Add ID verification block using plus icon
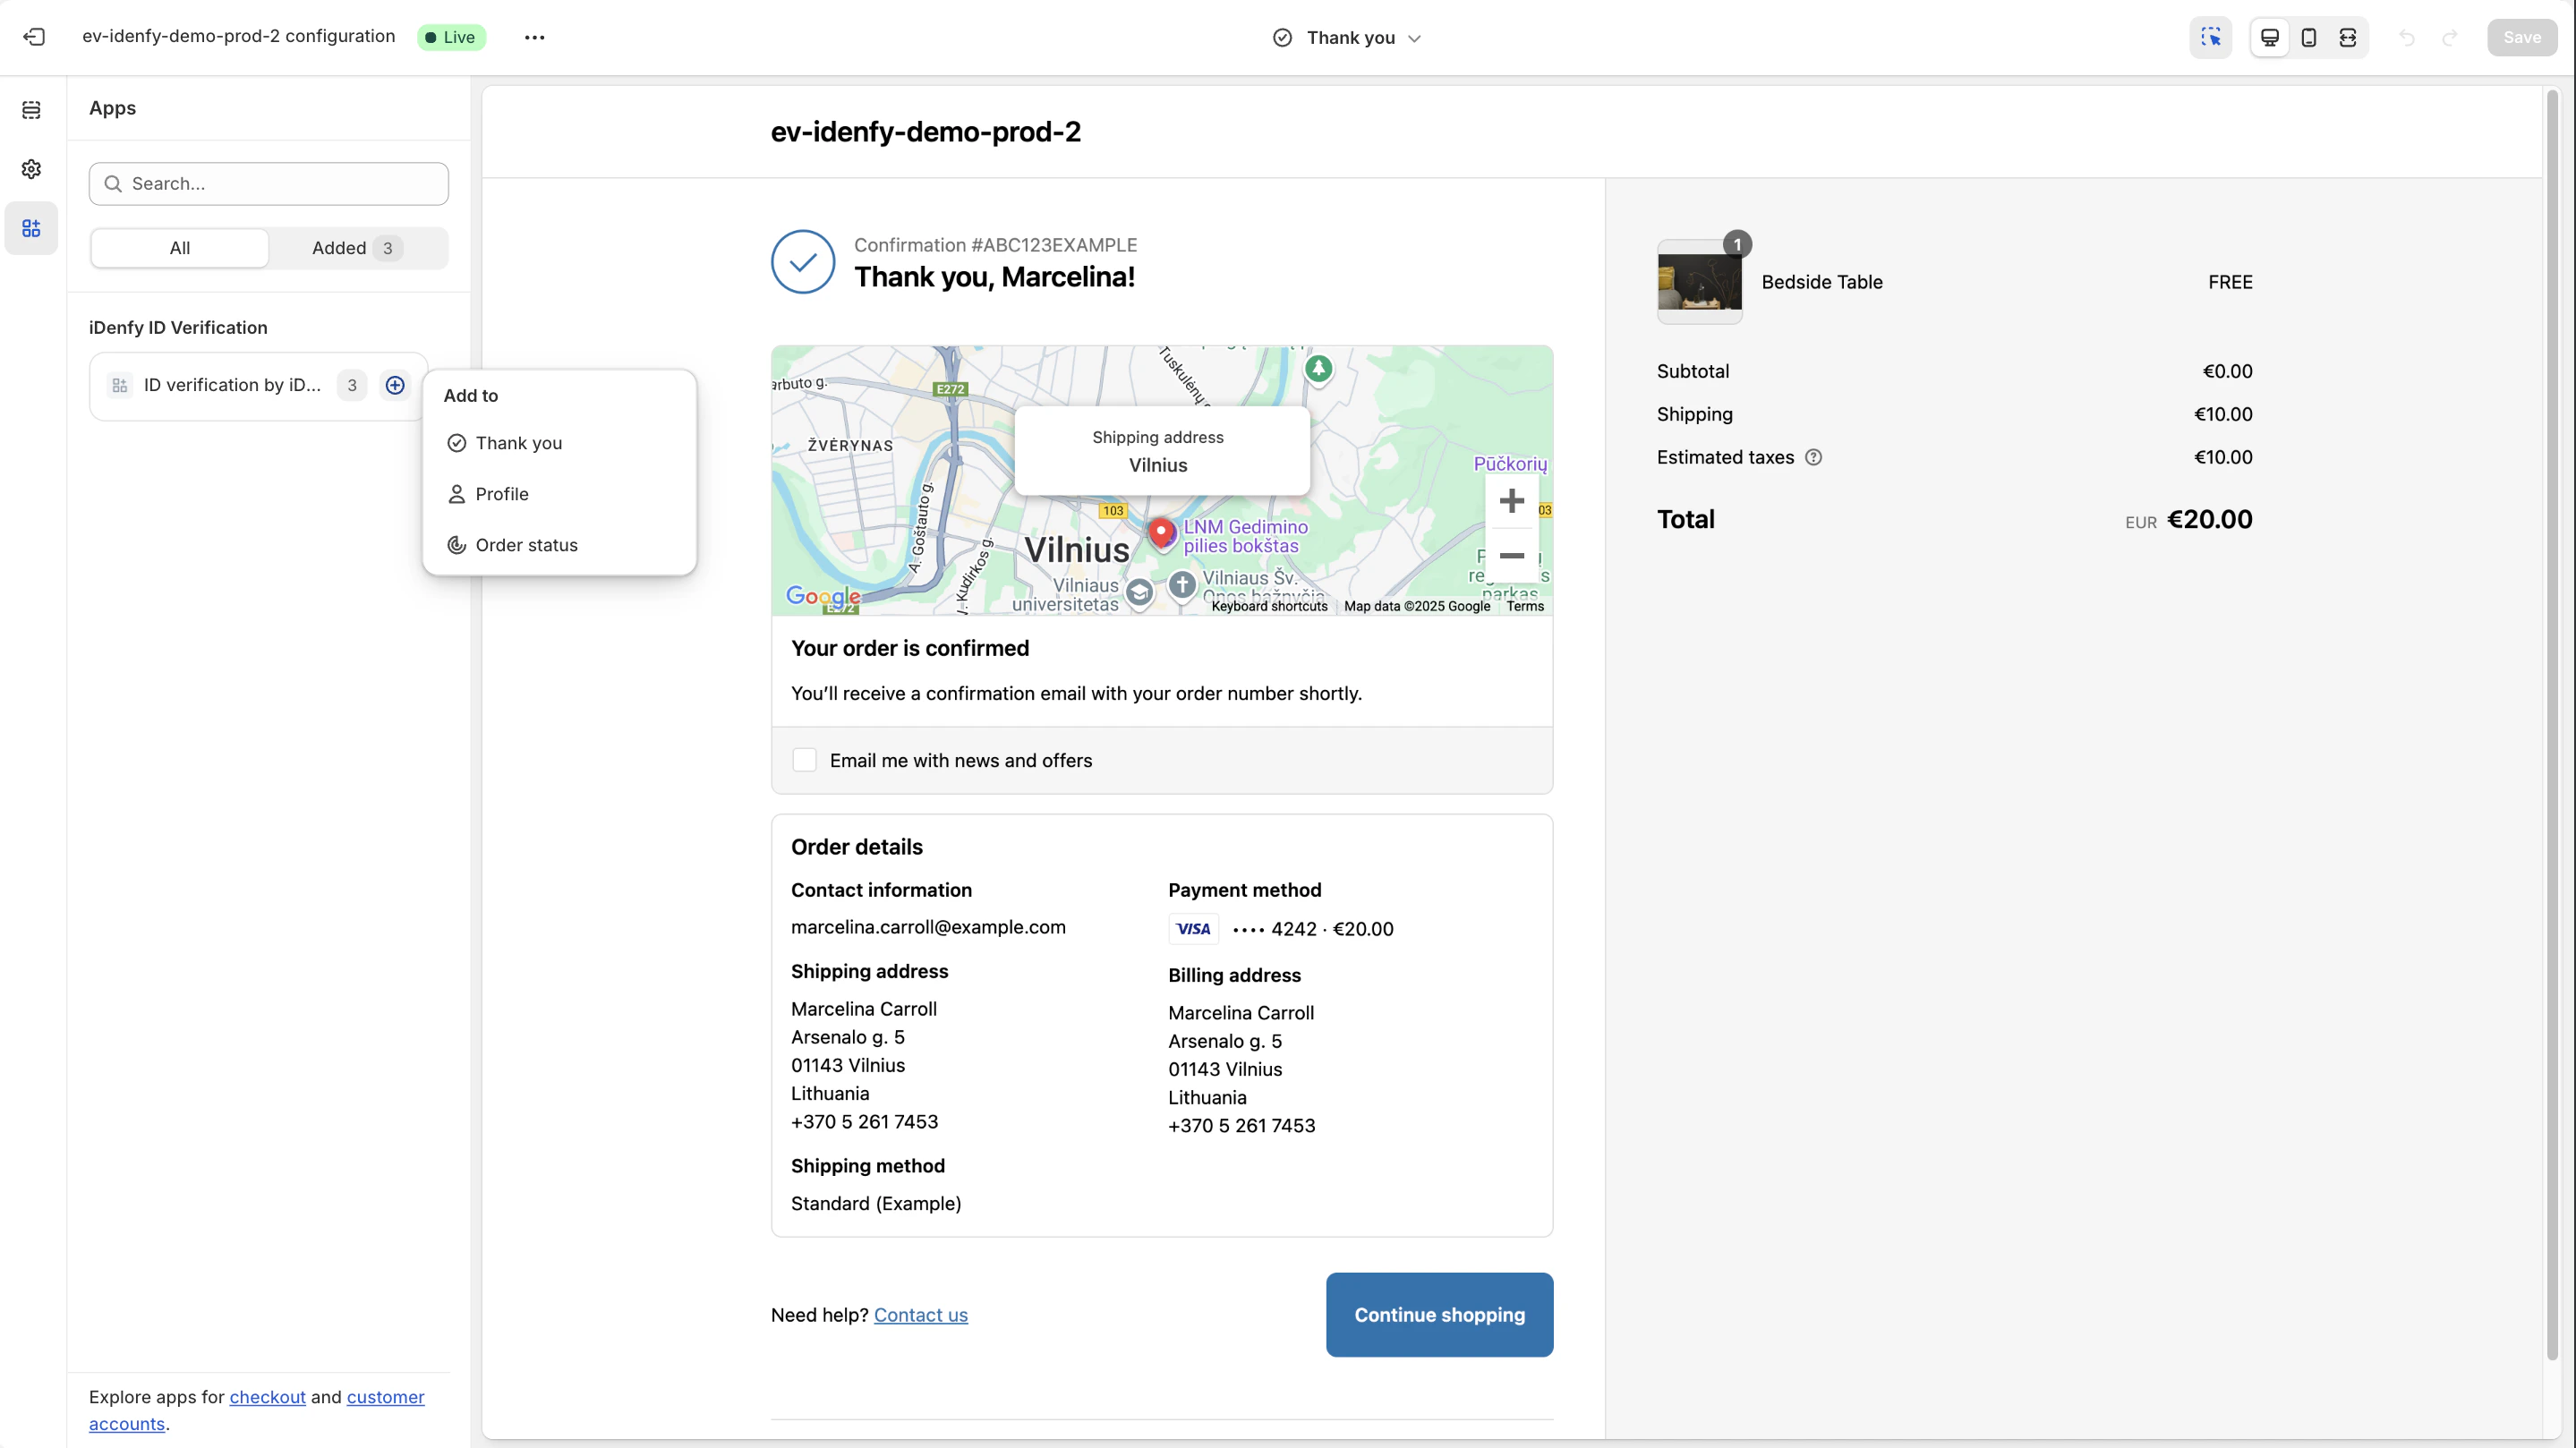The height and width of the screenshot is (1448, 2576). (x=395, y=385)
